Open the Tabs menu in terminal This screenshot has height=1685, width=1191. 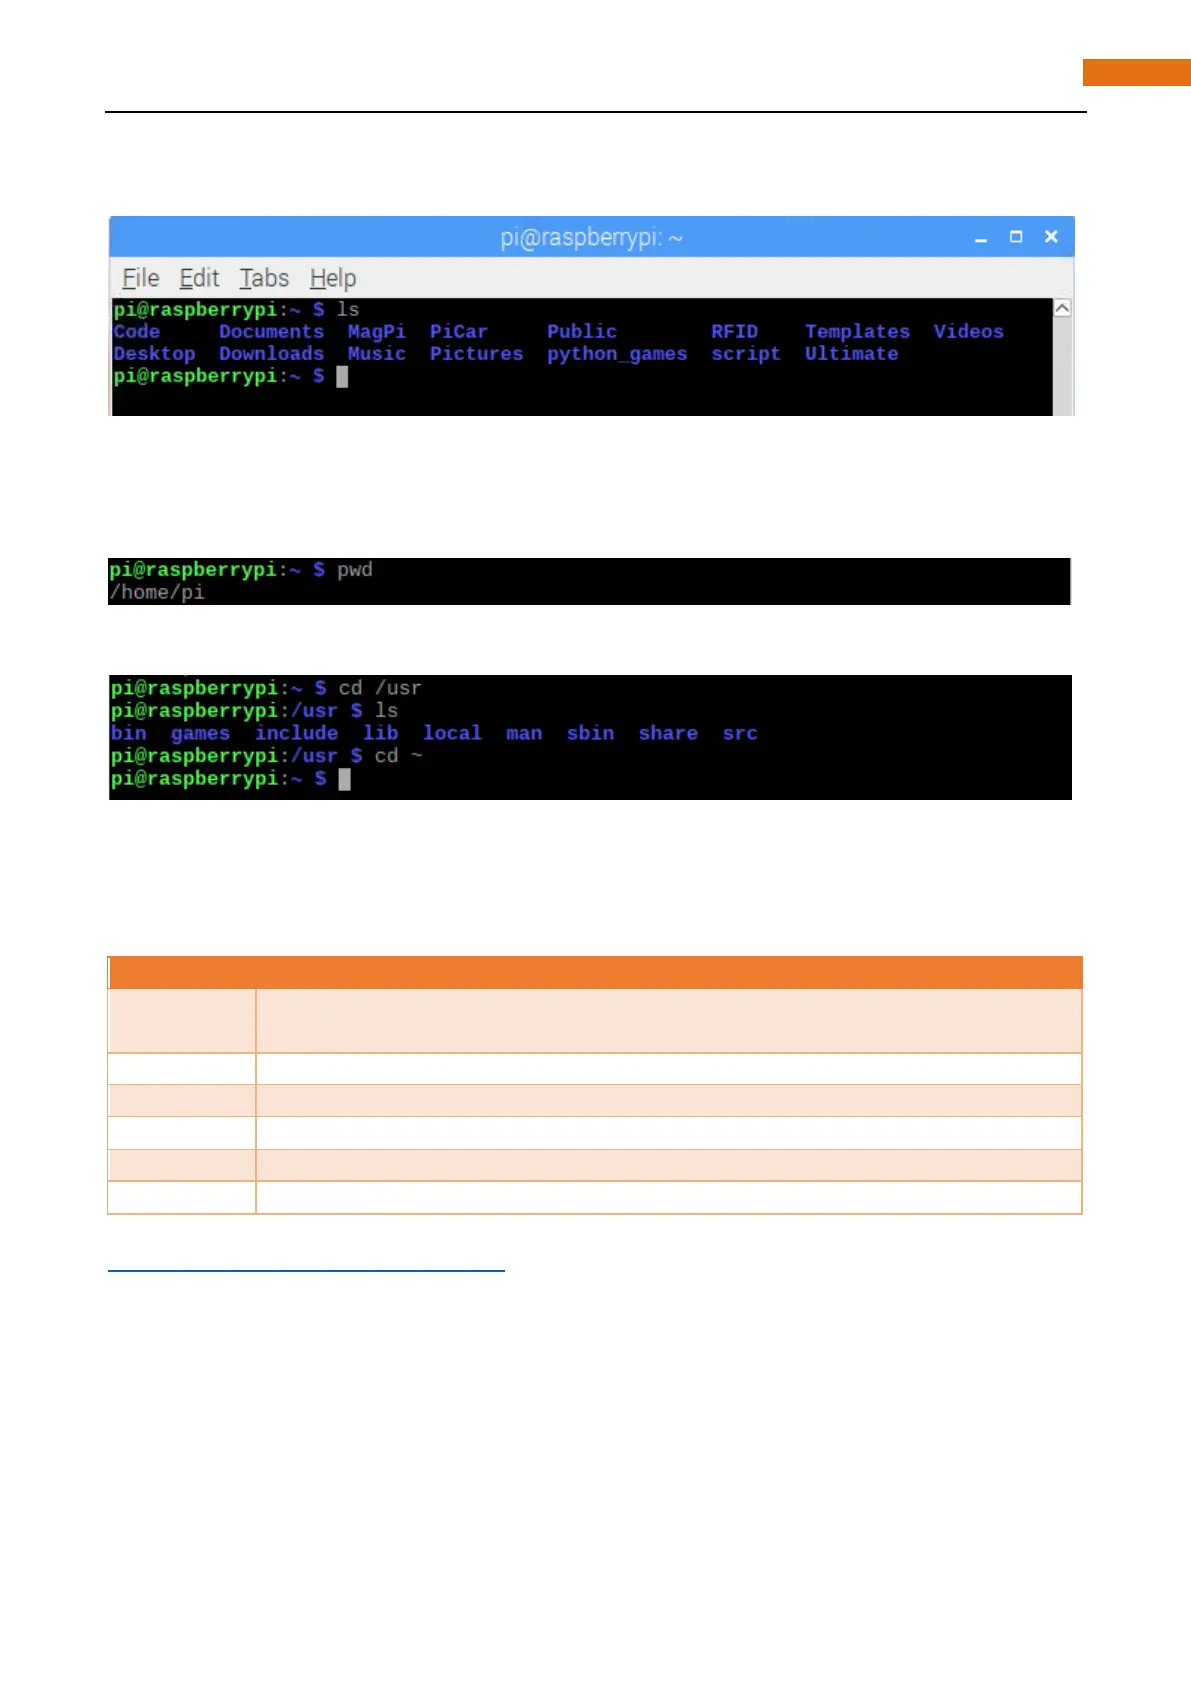coord(264,278)
